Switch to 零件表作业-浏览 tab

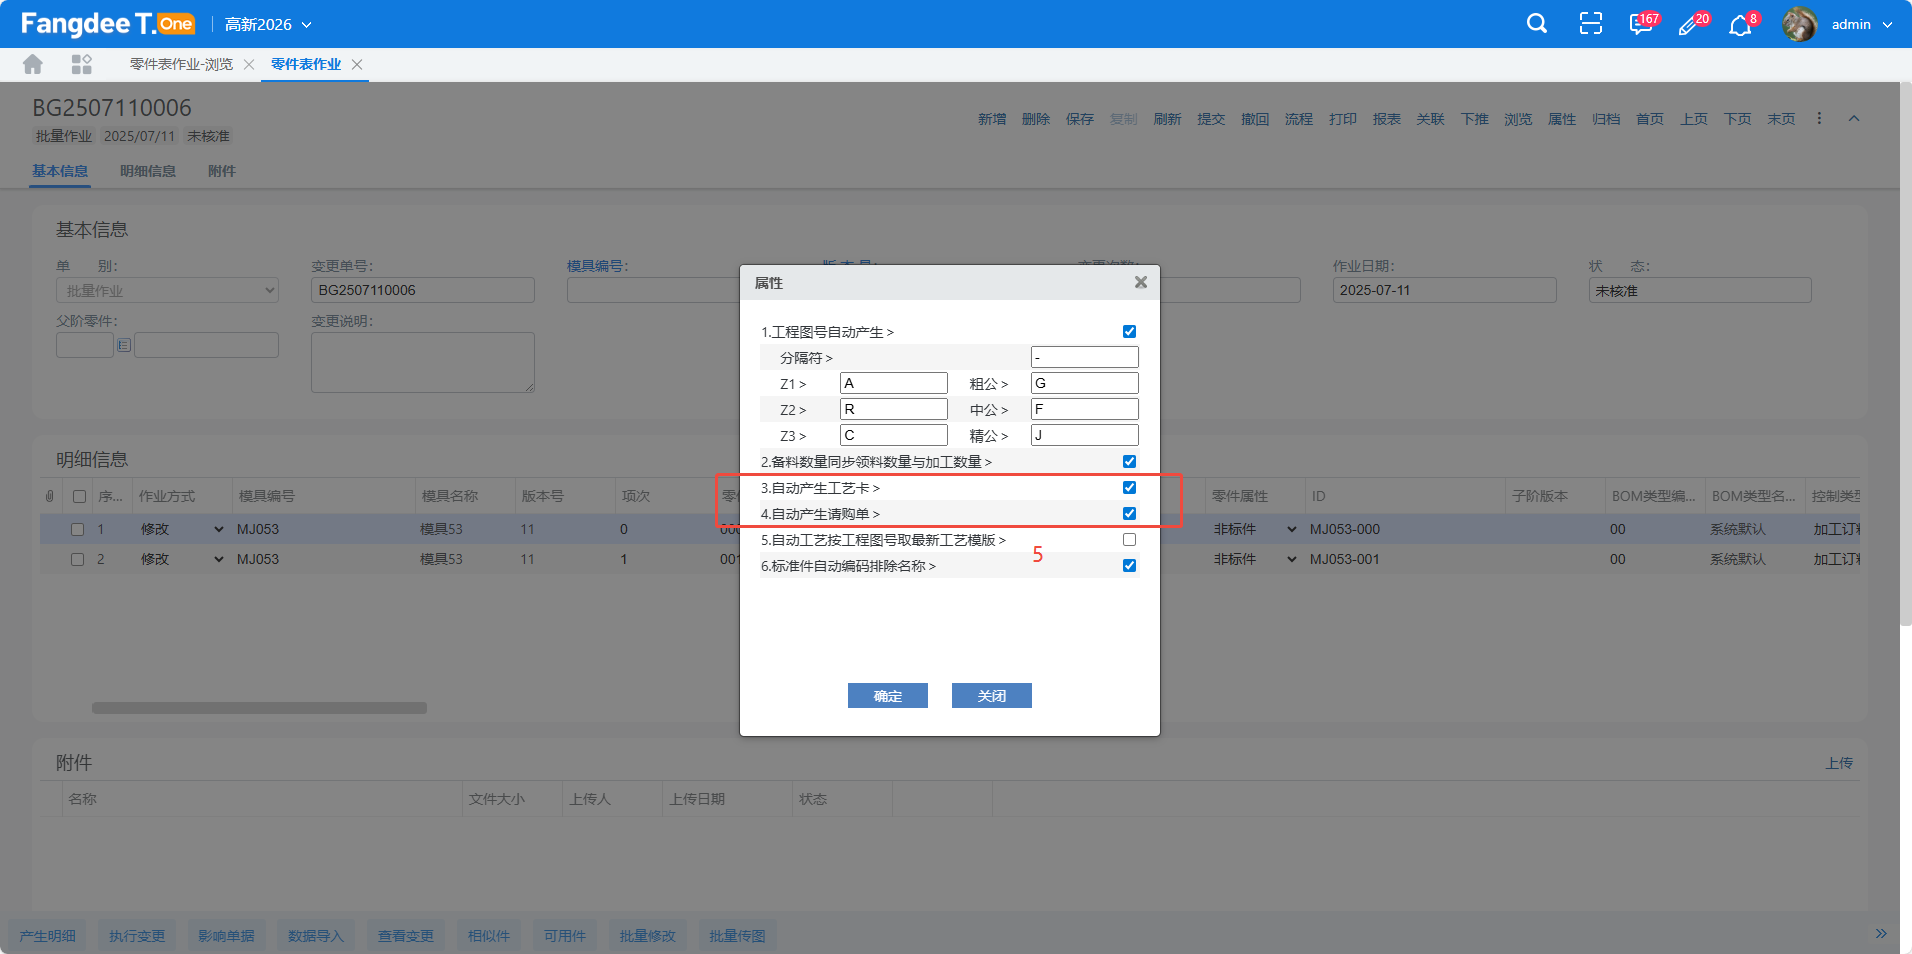pyautogui.click(x=181, y=65)
